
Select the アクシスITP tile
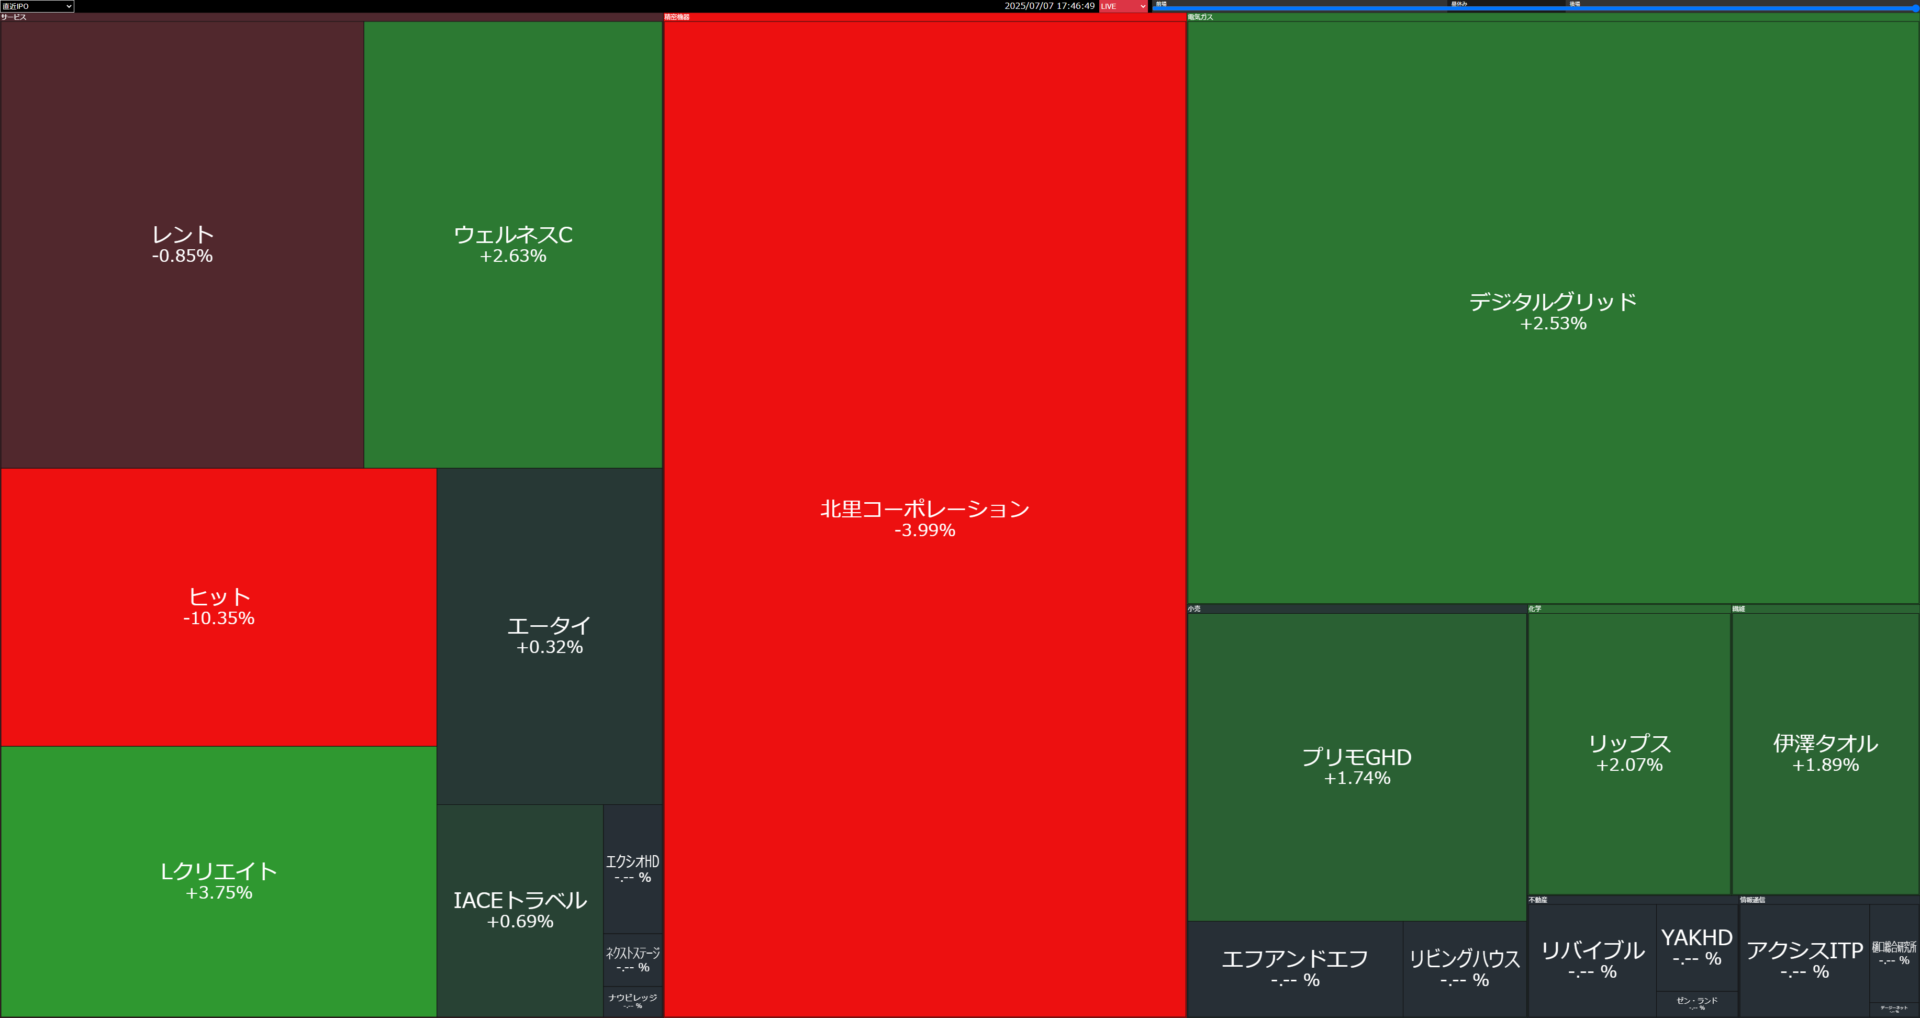coord(1805,960)
